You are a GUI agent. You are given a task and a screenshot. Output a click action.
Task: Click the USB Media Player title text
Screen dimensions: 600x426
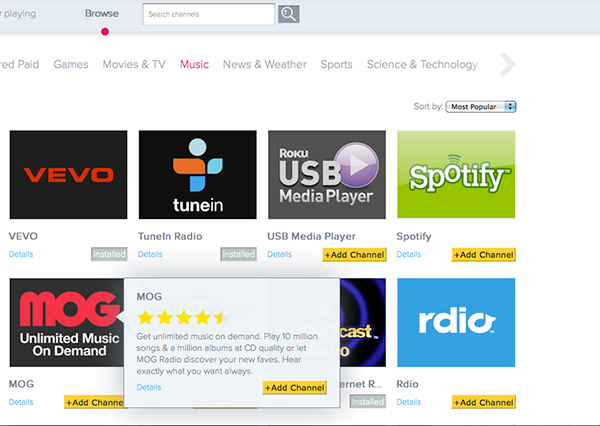click(311, 236)
